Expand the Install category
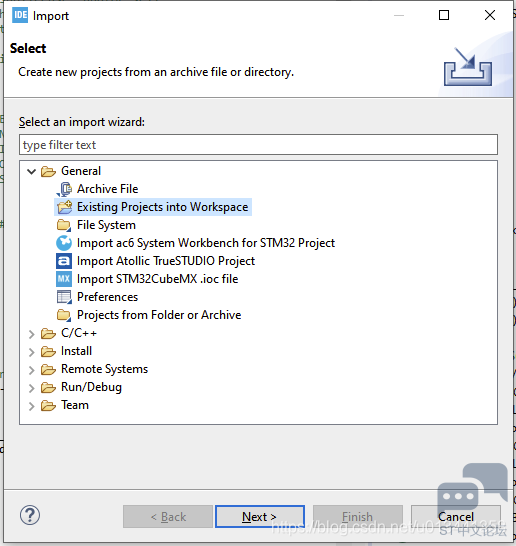This screenshot has height=546, width=516. tap(31, 352)
